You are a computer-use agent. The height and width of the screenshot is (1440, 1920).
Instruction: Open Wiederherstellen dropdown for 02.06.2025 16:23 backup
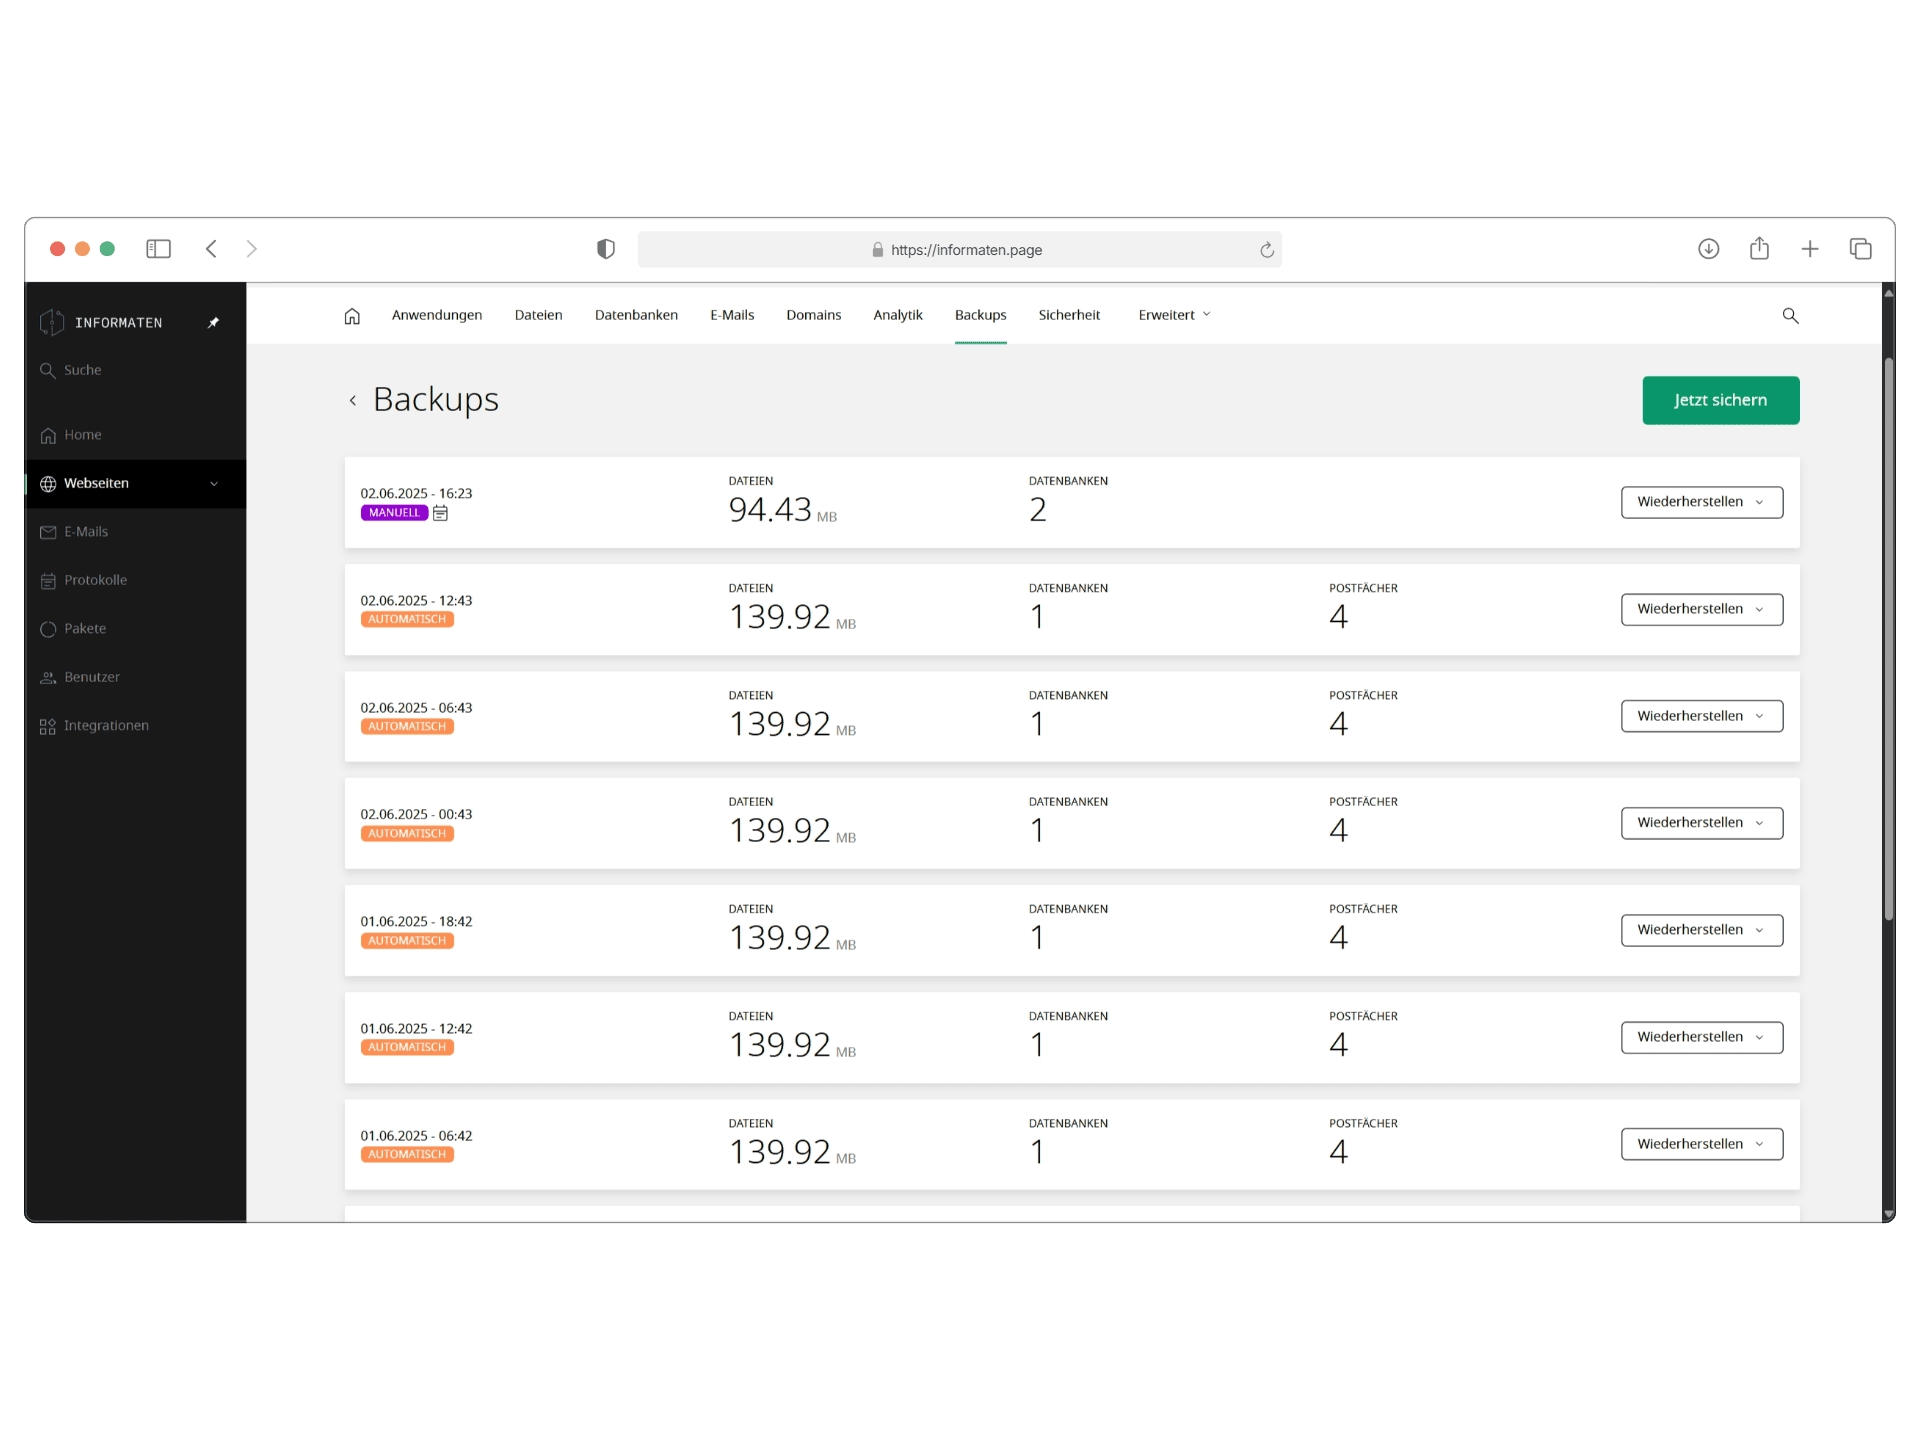[x=1701, y=502]
